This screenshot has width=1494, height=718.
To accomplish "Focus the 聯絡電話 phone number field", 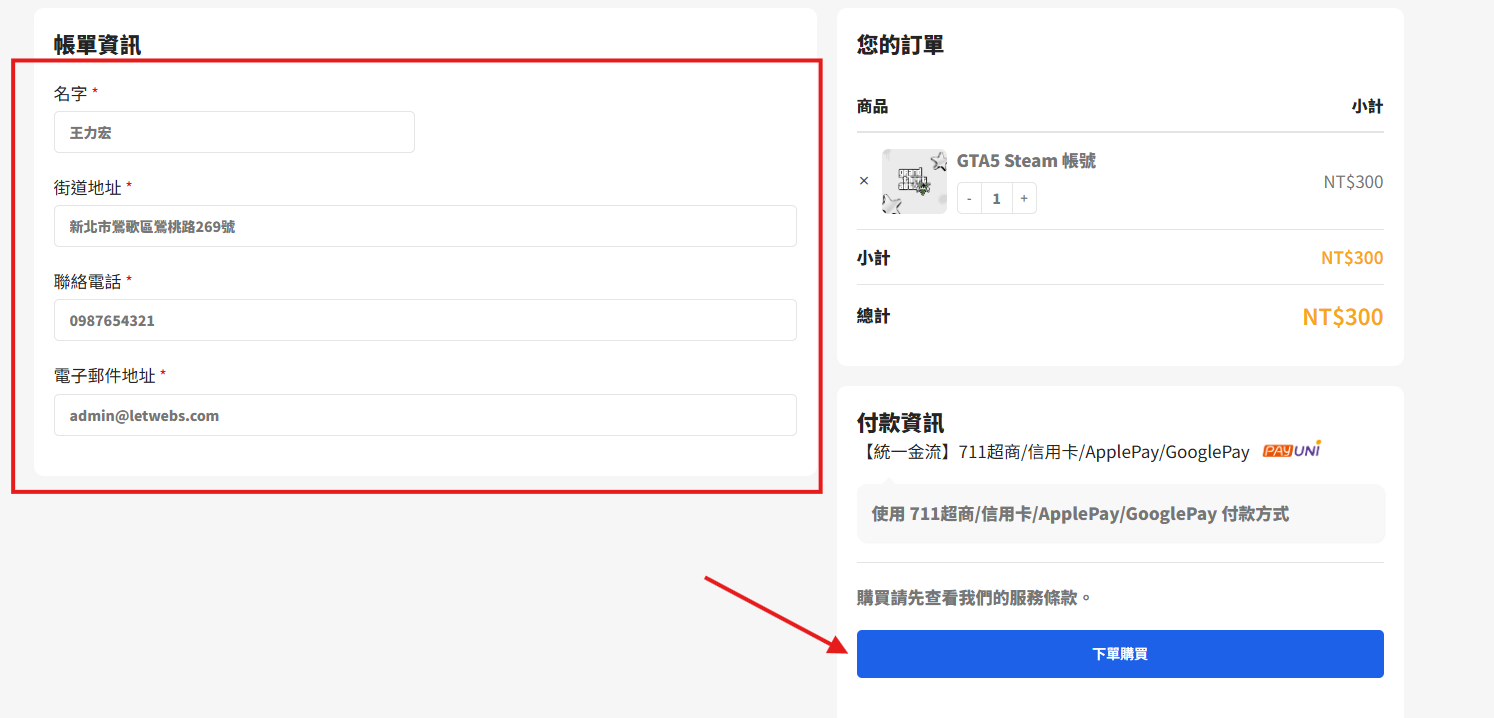I will 425,320.
